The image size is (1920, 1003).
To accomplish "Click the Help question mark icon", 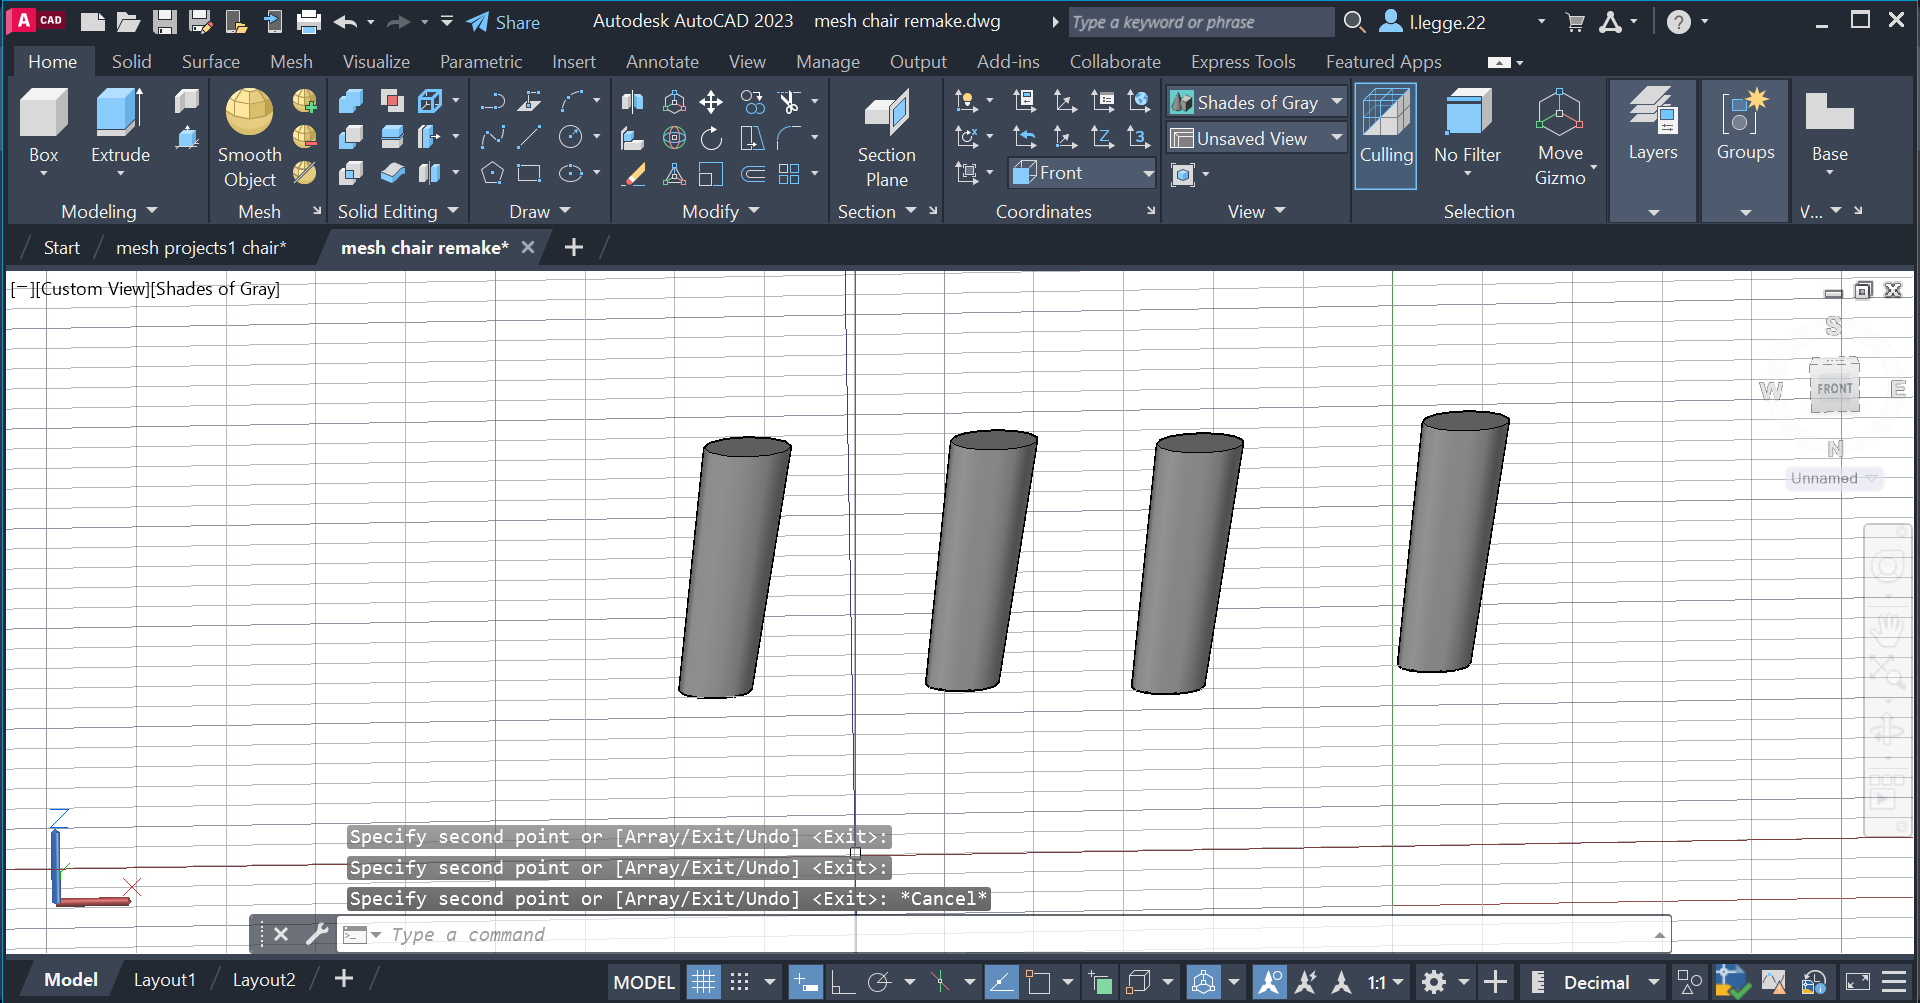I will click(1679, 22).
